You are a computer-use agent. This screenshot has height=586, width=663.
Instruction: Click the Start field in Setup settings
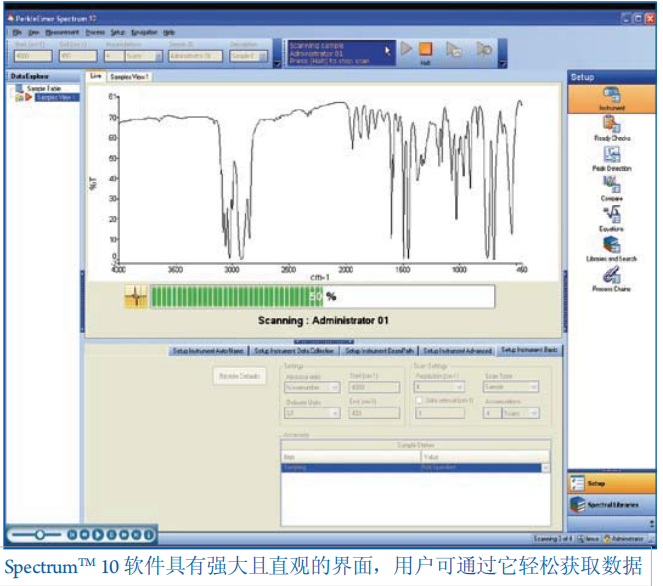click(374, 387)
